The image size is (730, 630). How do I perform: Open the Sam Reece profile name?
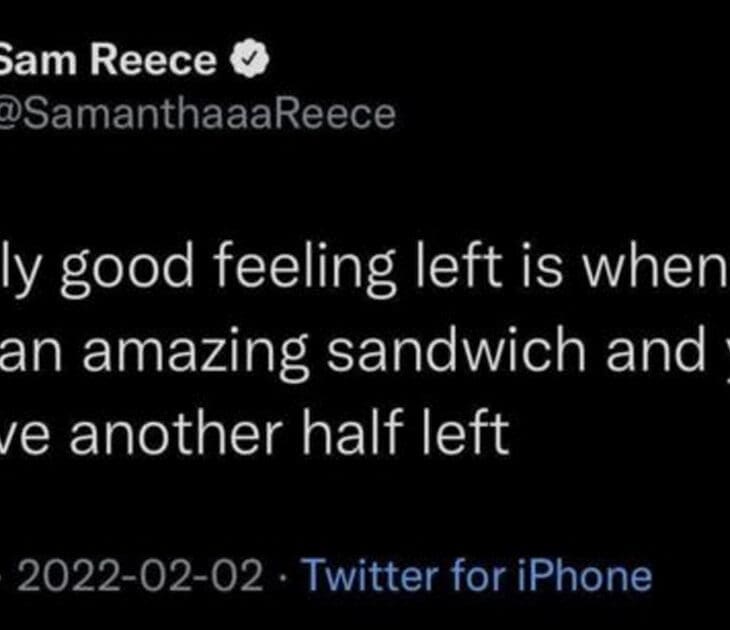tap(107, 62)
